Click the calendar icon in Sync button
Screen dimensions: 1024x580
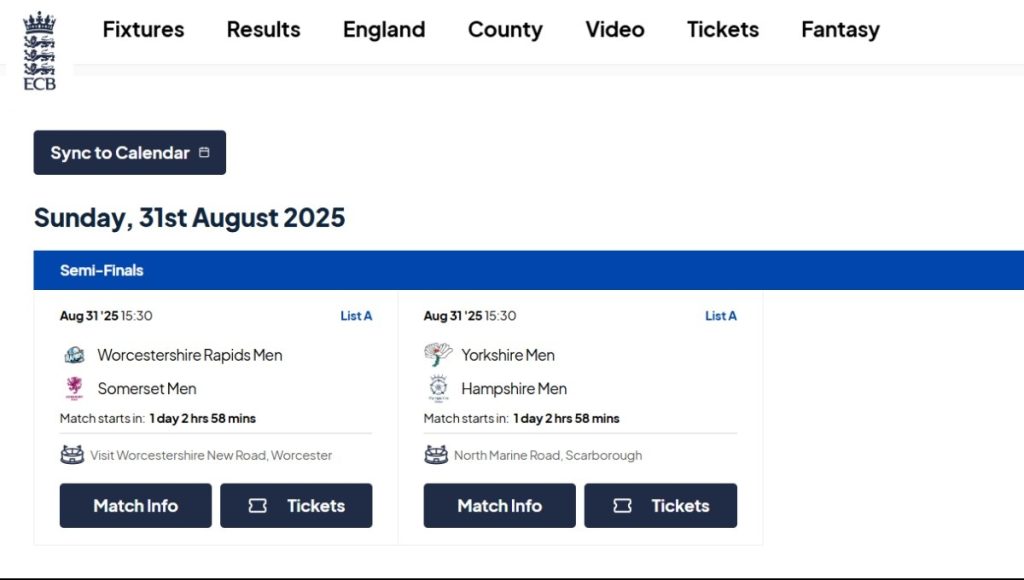point(204,152)
